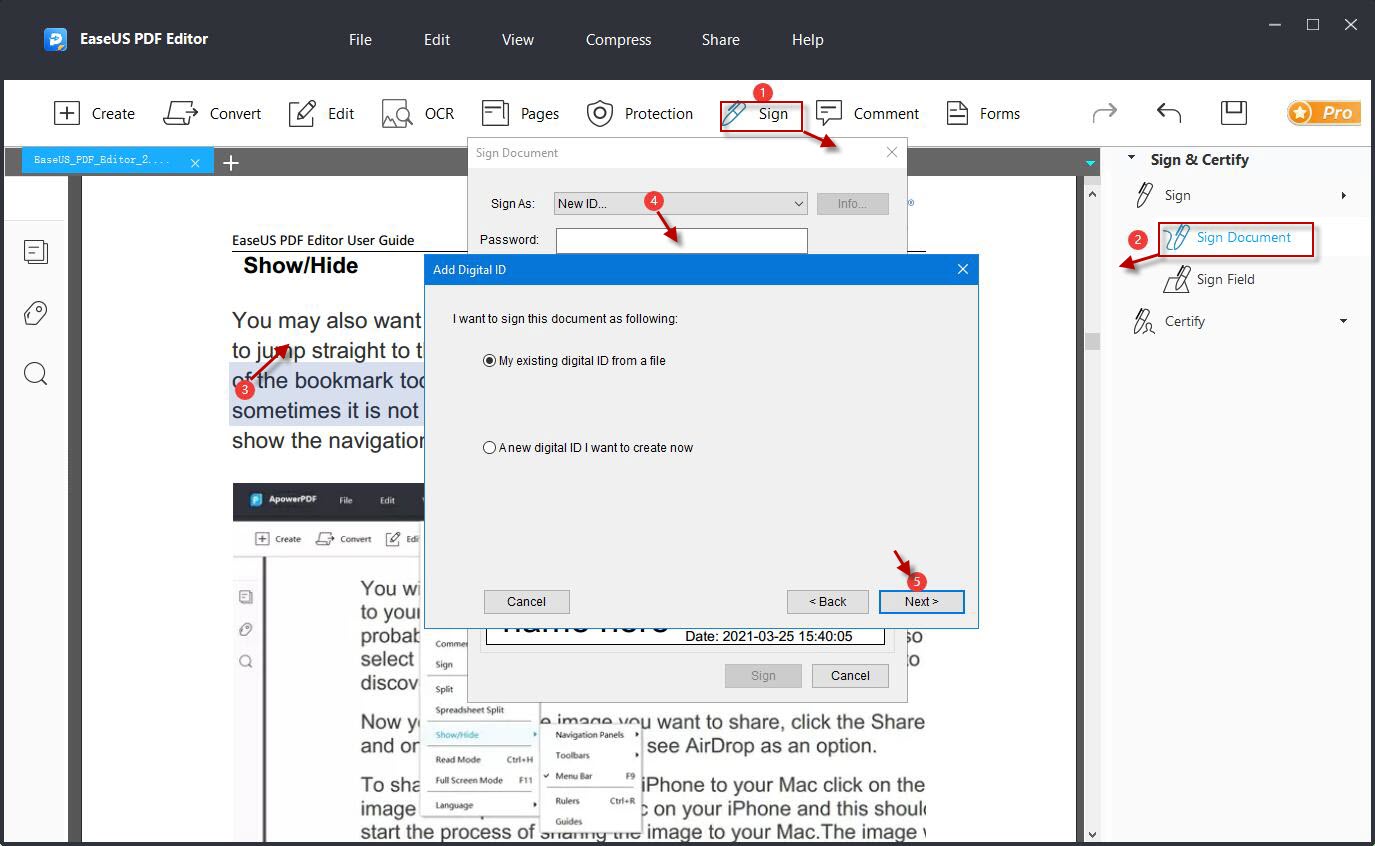Viewport: 1375px width, 846px height.
Task: Select A new digital ID I want to create now
Action: (588, 447)
